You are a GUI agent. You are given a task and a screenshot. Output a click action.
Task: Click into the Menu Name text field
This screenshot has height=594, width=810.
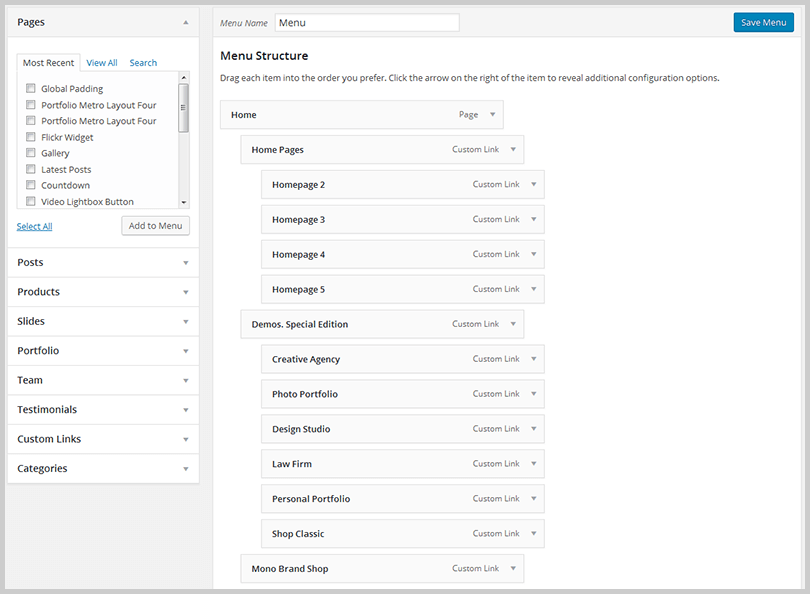pyautogui.click(x=366, y=22)
